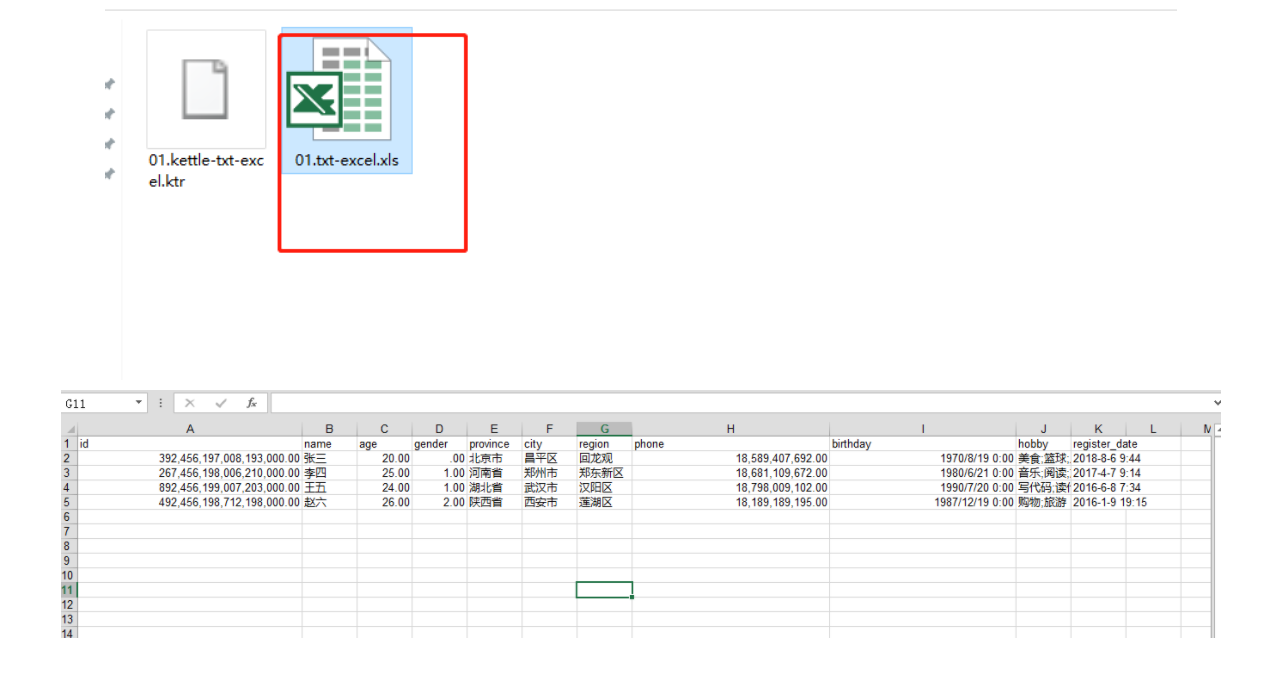
Task: Click cell with id 892,456,199,007,203,000.00
Action: [x=190, y=488]
